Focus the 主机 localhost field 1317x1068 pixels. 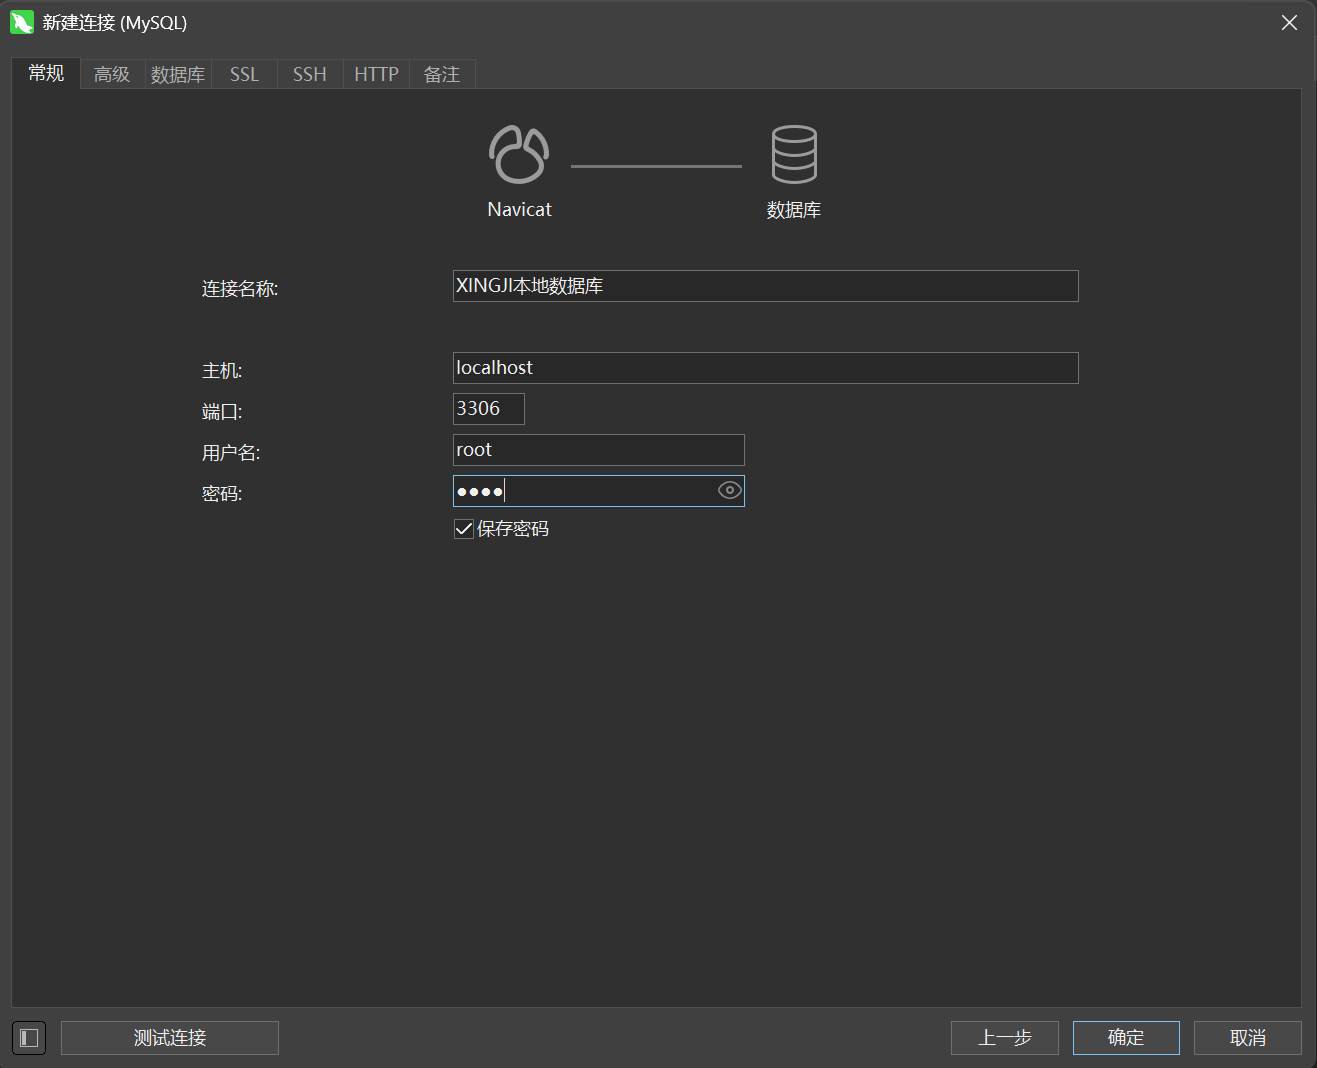pos(765,368)
